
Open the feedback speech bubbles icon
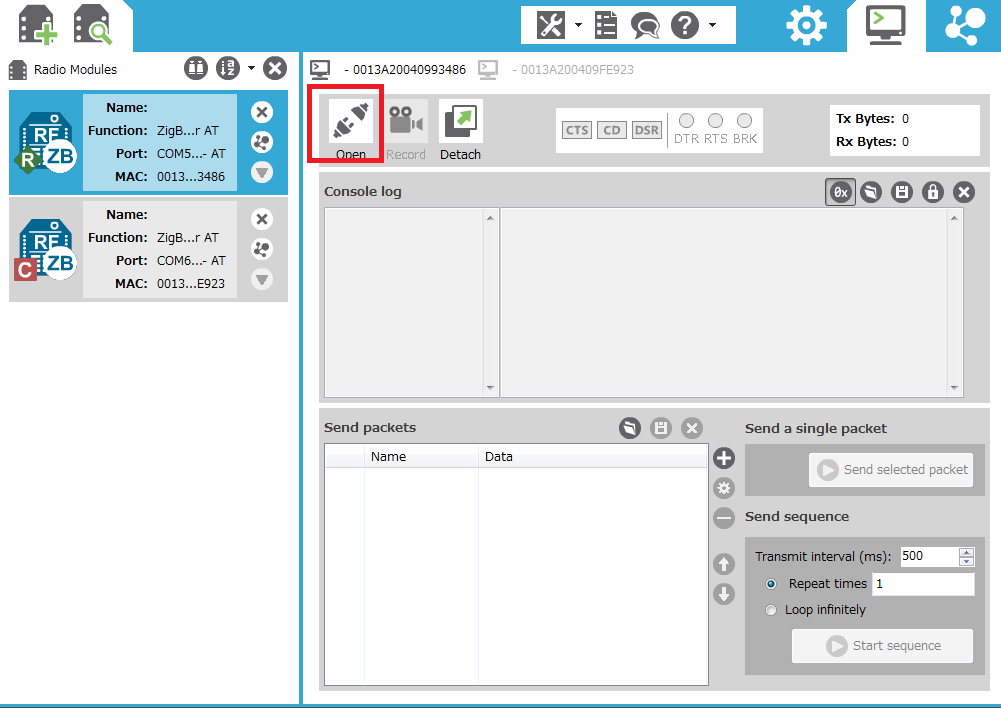point(645,26)
